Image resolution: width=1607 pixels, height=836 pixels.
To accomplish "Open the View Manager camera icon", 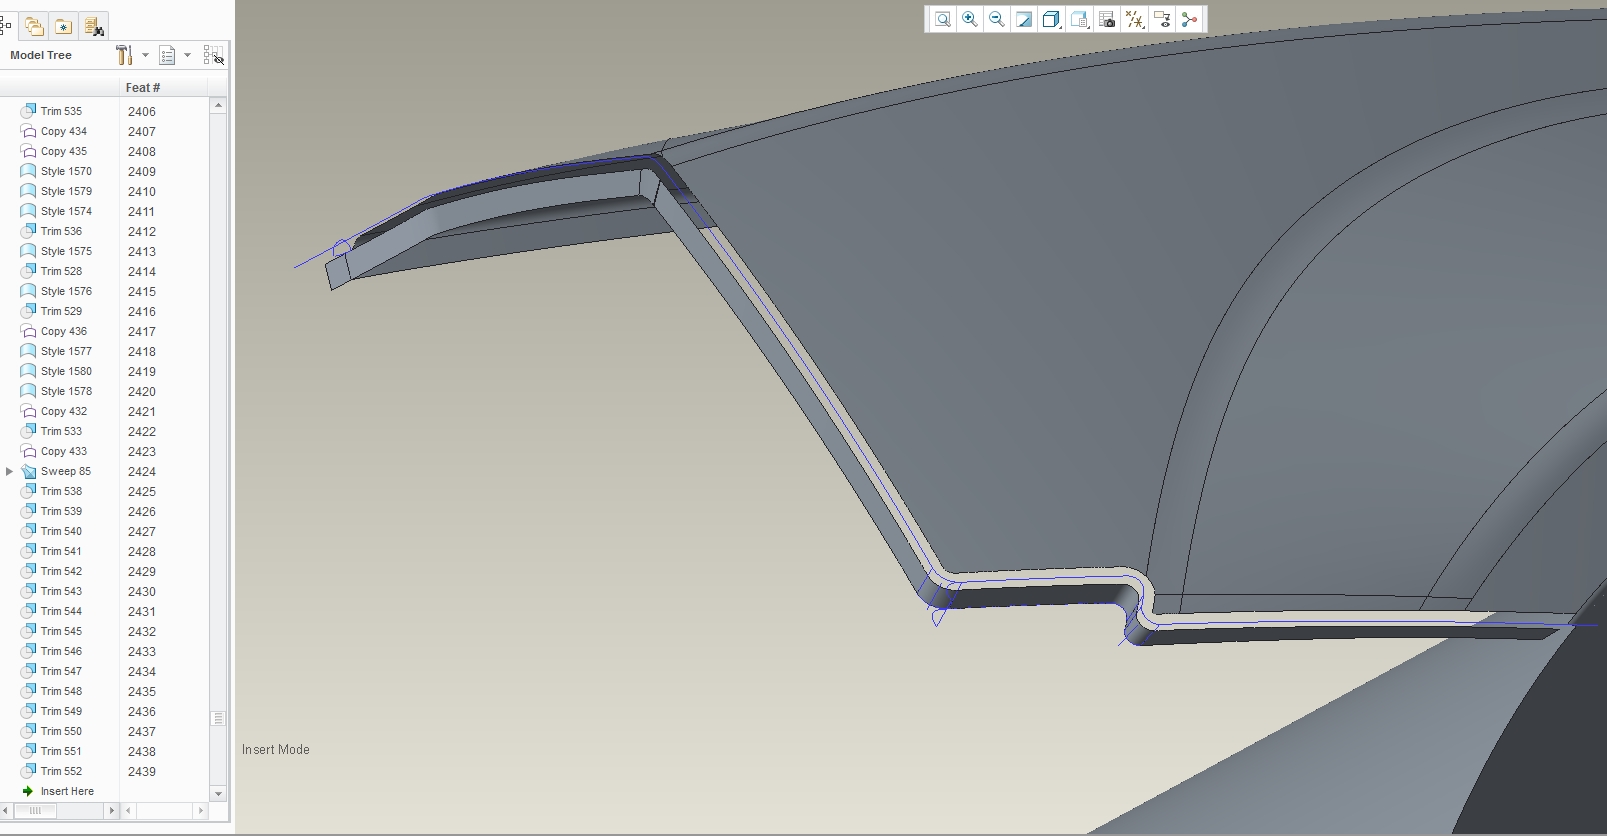I will pos(1107,19).
